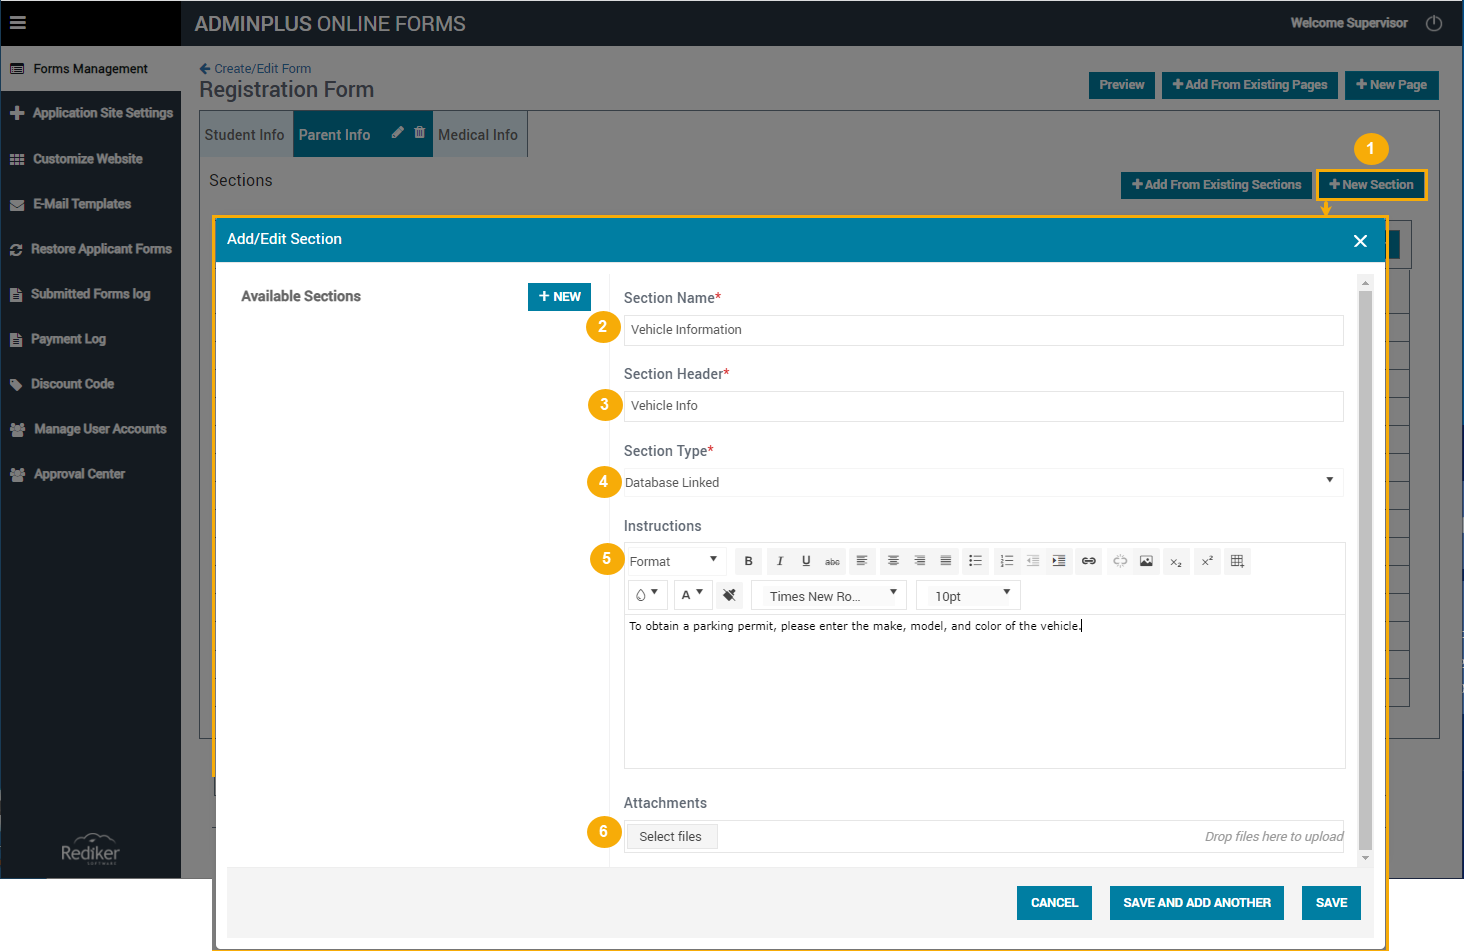This screenshot has width=1464, height=951.
Task: Click the Section Name input field
Action: click(x=983, y=330)
